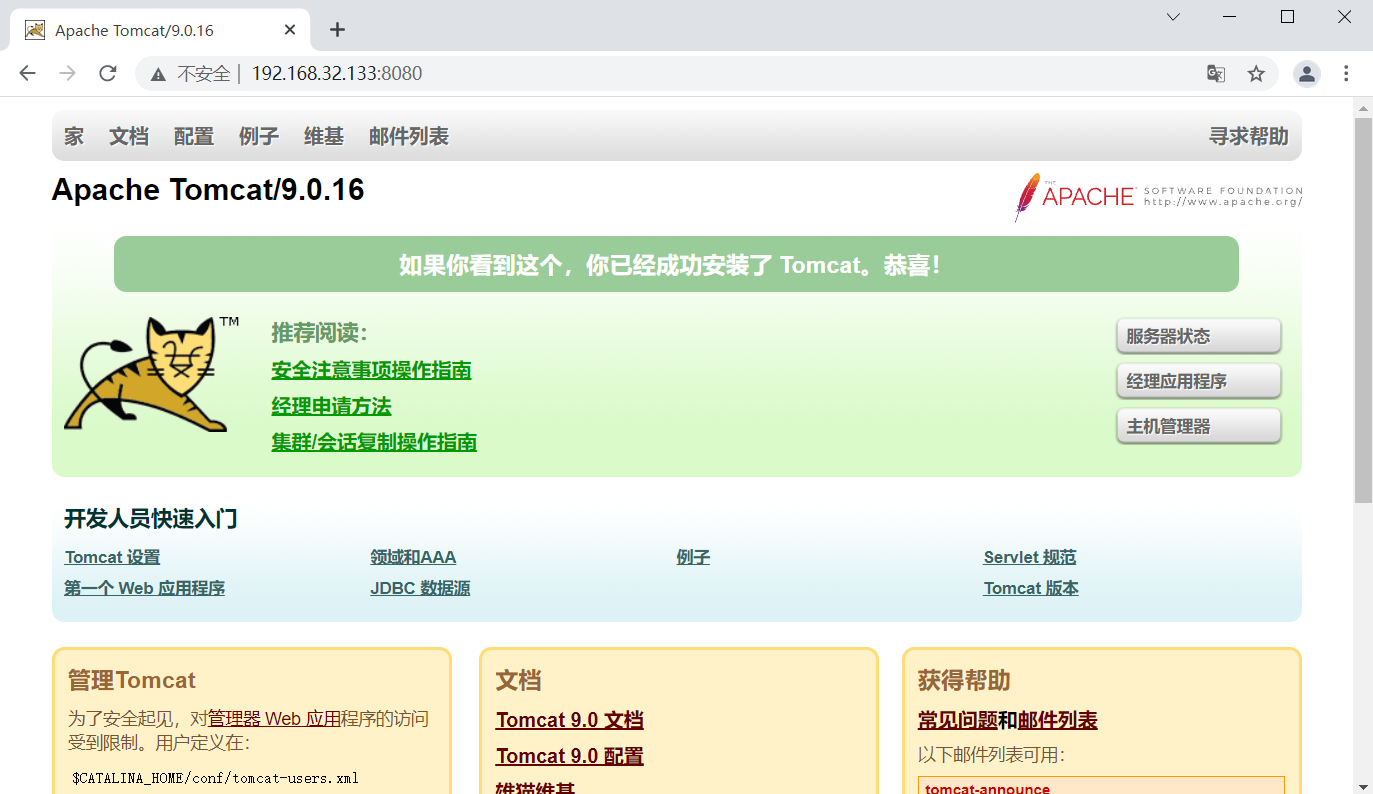
Task: Open the Chrome three-dot menu
Action: [1346, 73]
